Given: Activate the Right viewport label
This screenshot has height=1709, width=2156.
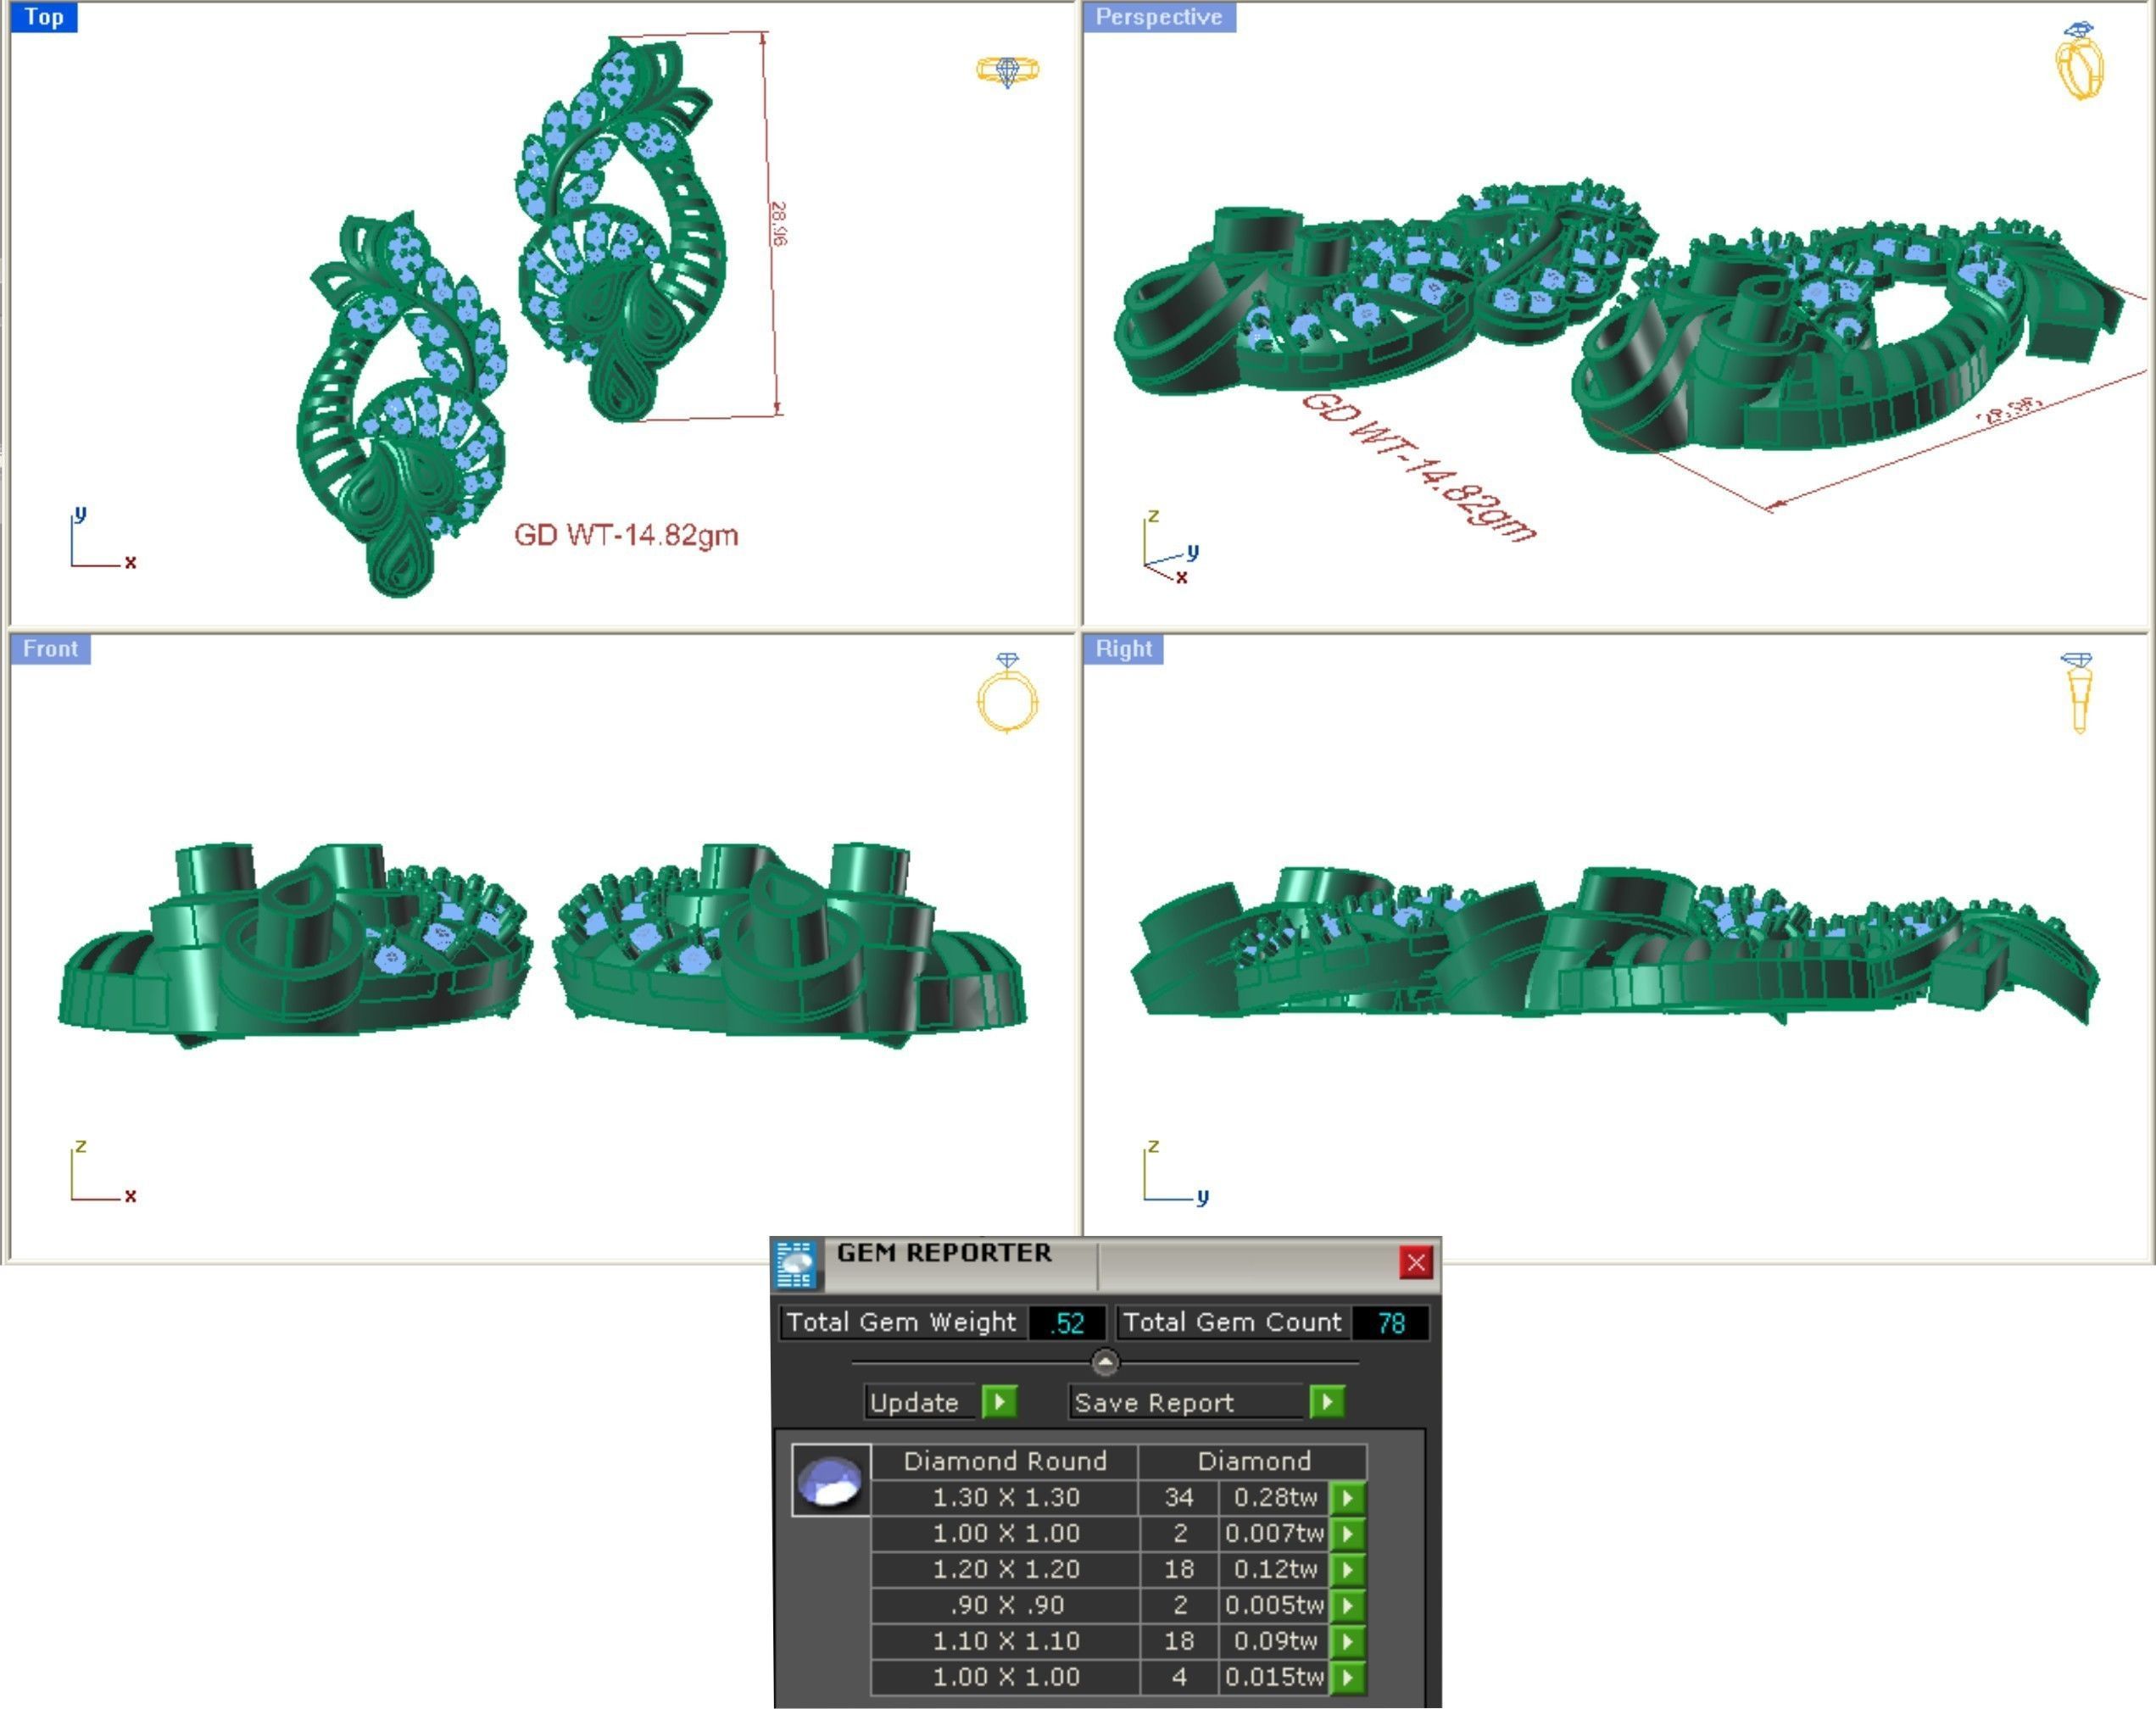Looking at the screenshot, I should 1123,649.
